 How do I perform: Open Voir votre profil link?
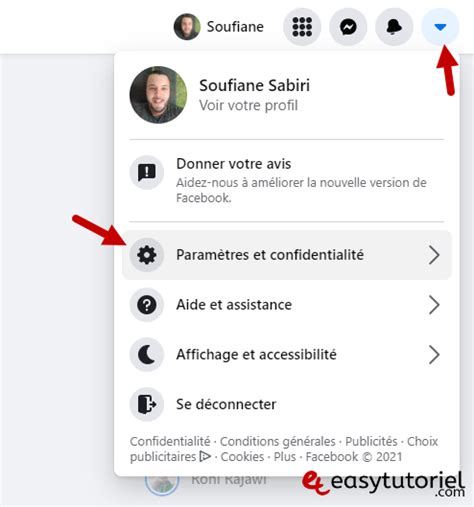click(248, 105)
